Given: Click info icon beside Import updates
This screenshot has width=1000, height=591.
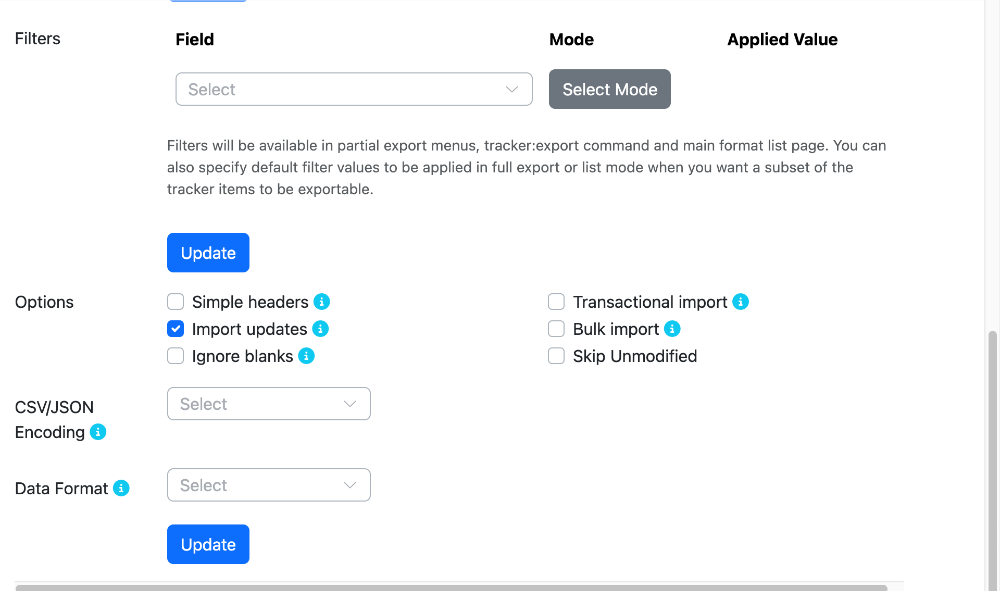Looking at the screenshot, I should point(320,329).
